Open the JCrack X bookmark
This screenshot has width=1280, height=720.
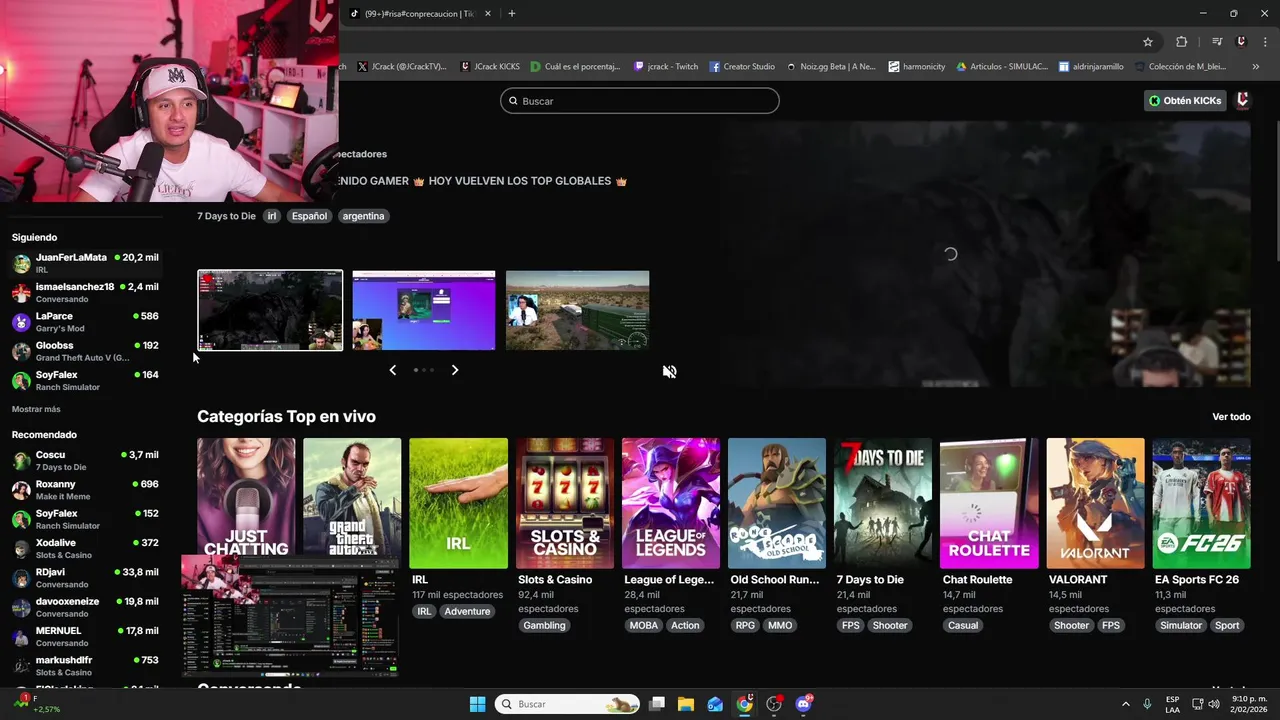(401, 66)
